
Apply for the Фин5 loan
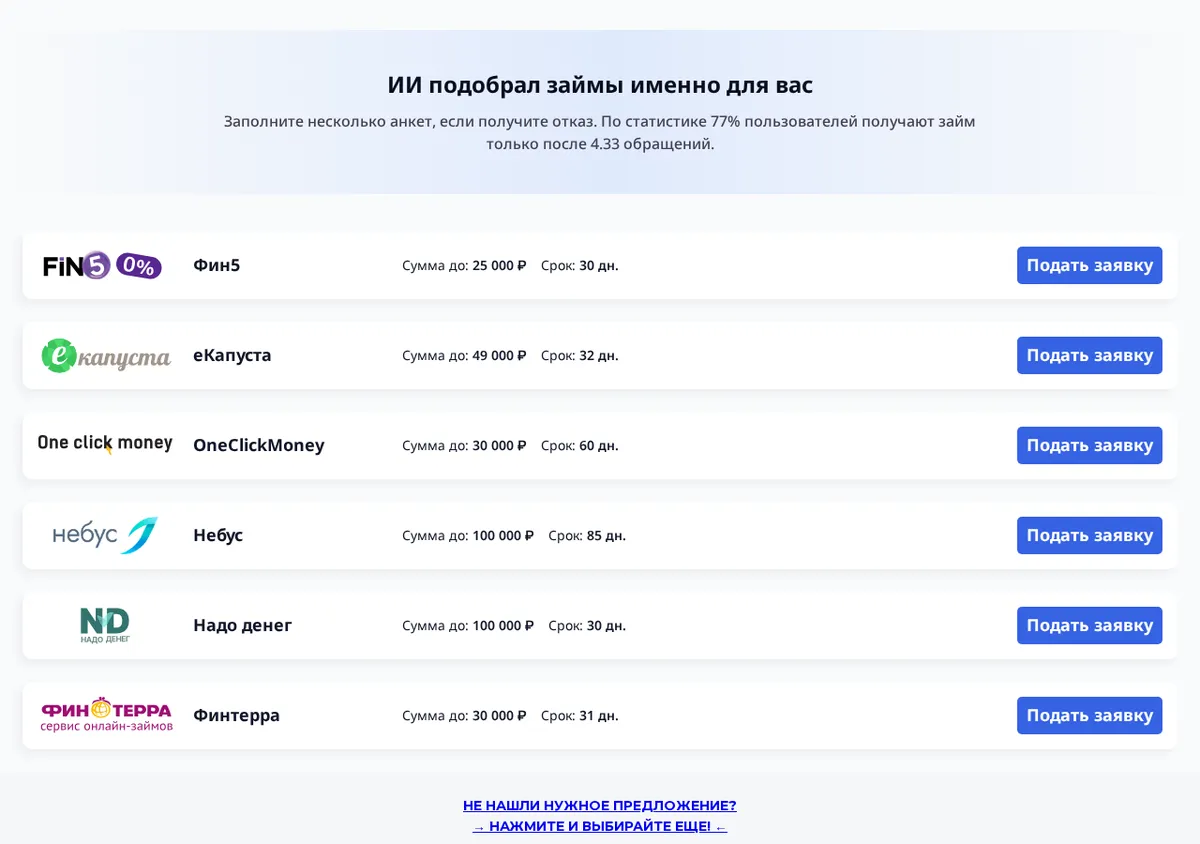pos(1089,265)
